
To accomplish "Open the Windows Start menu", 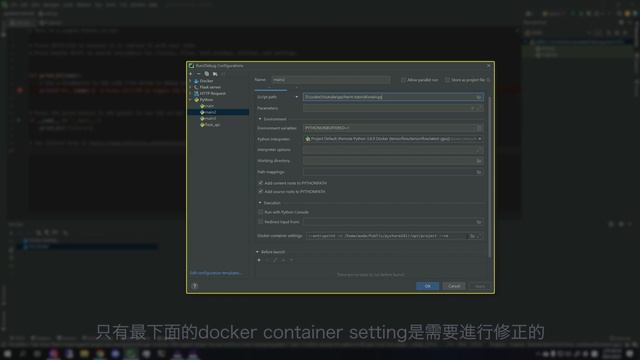I will 7,353.
